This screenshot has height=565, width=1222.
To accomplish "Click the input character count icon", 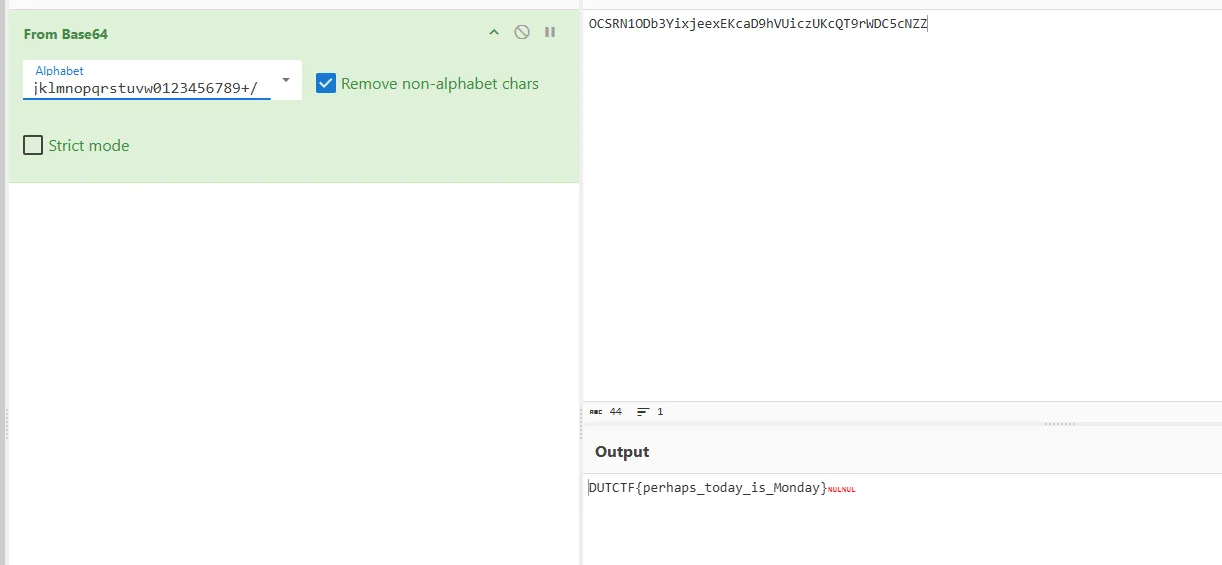I will click(x=596, y=412).
